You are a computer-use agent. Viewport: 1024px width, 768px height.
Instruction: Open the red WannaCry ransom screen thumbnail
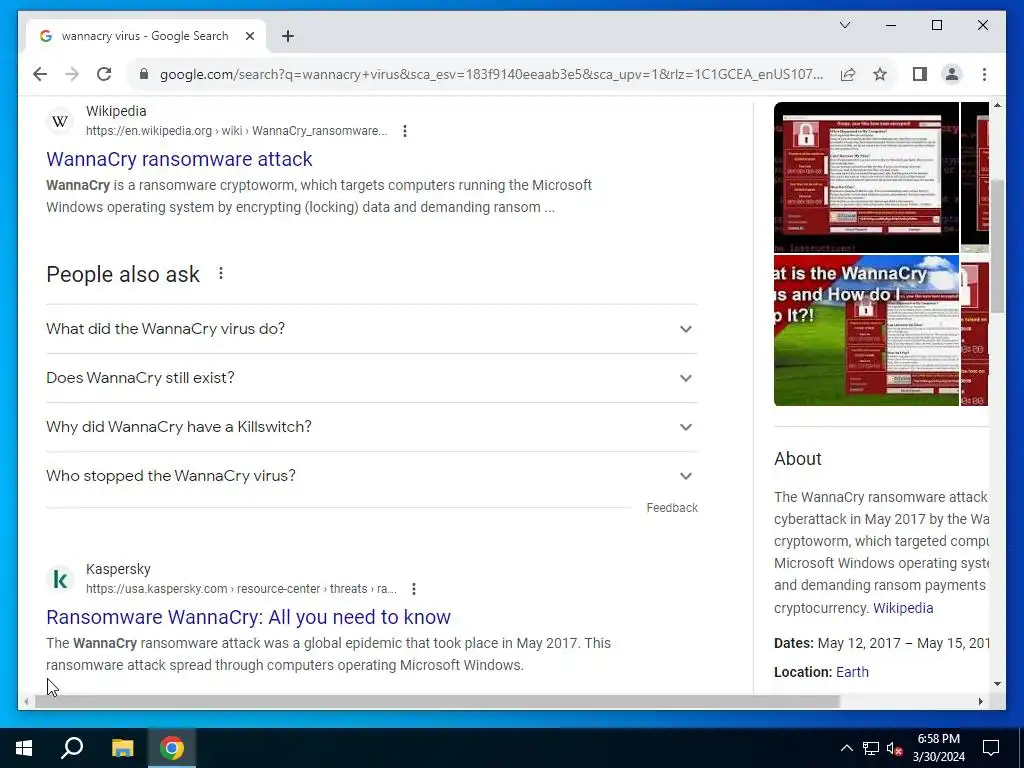[x=866, y=177]
